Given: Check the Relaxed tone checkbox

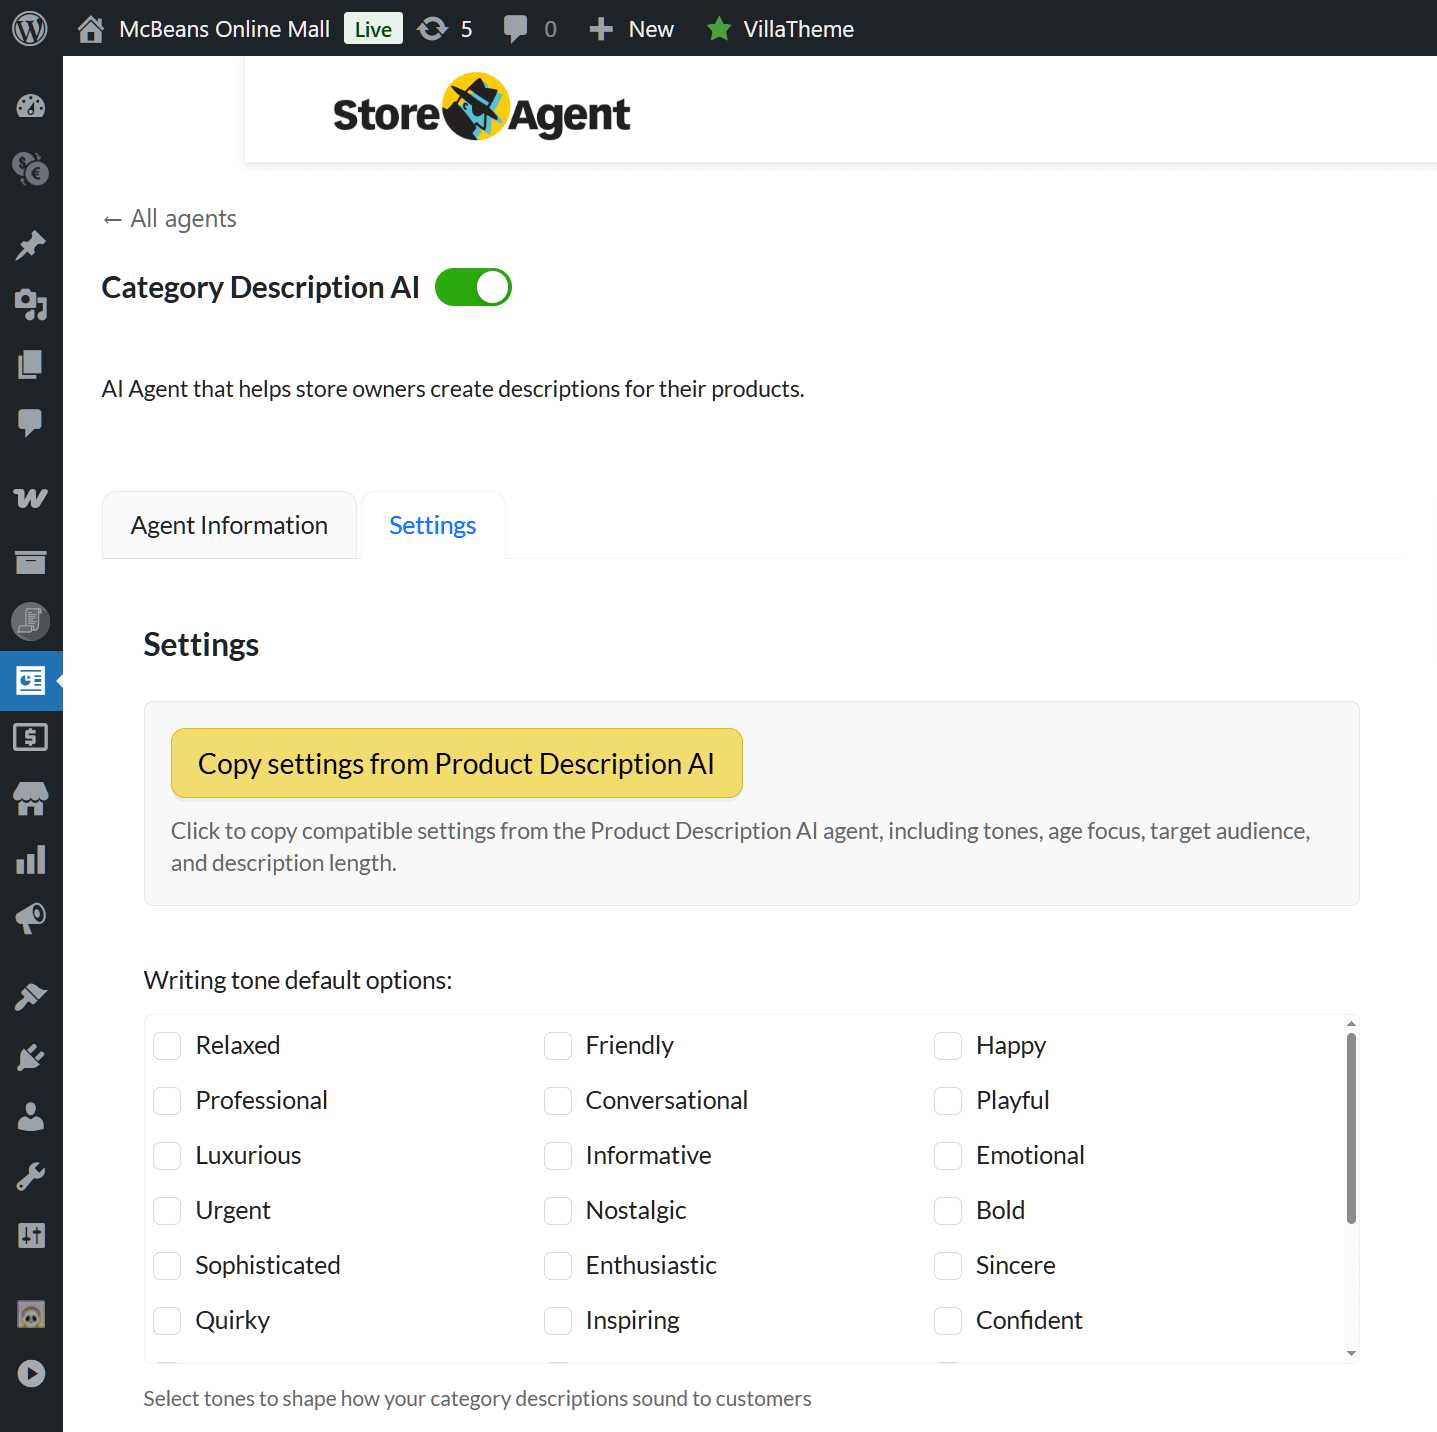Looking at the screenshot, I should tap(167, 1046).
